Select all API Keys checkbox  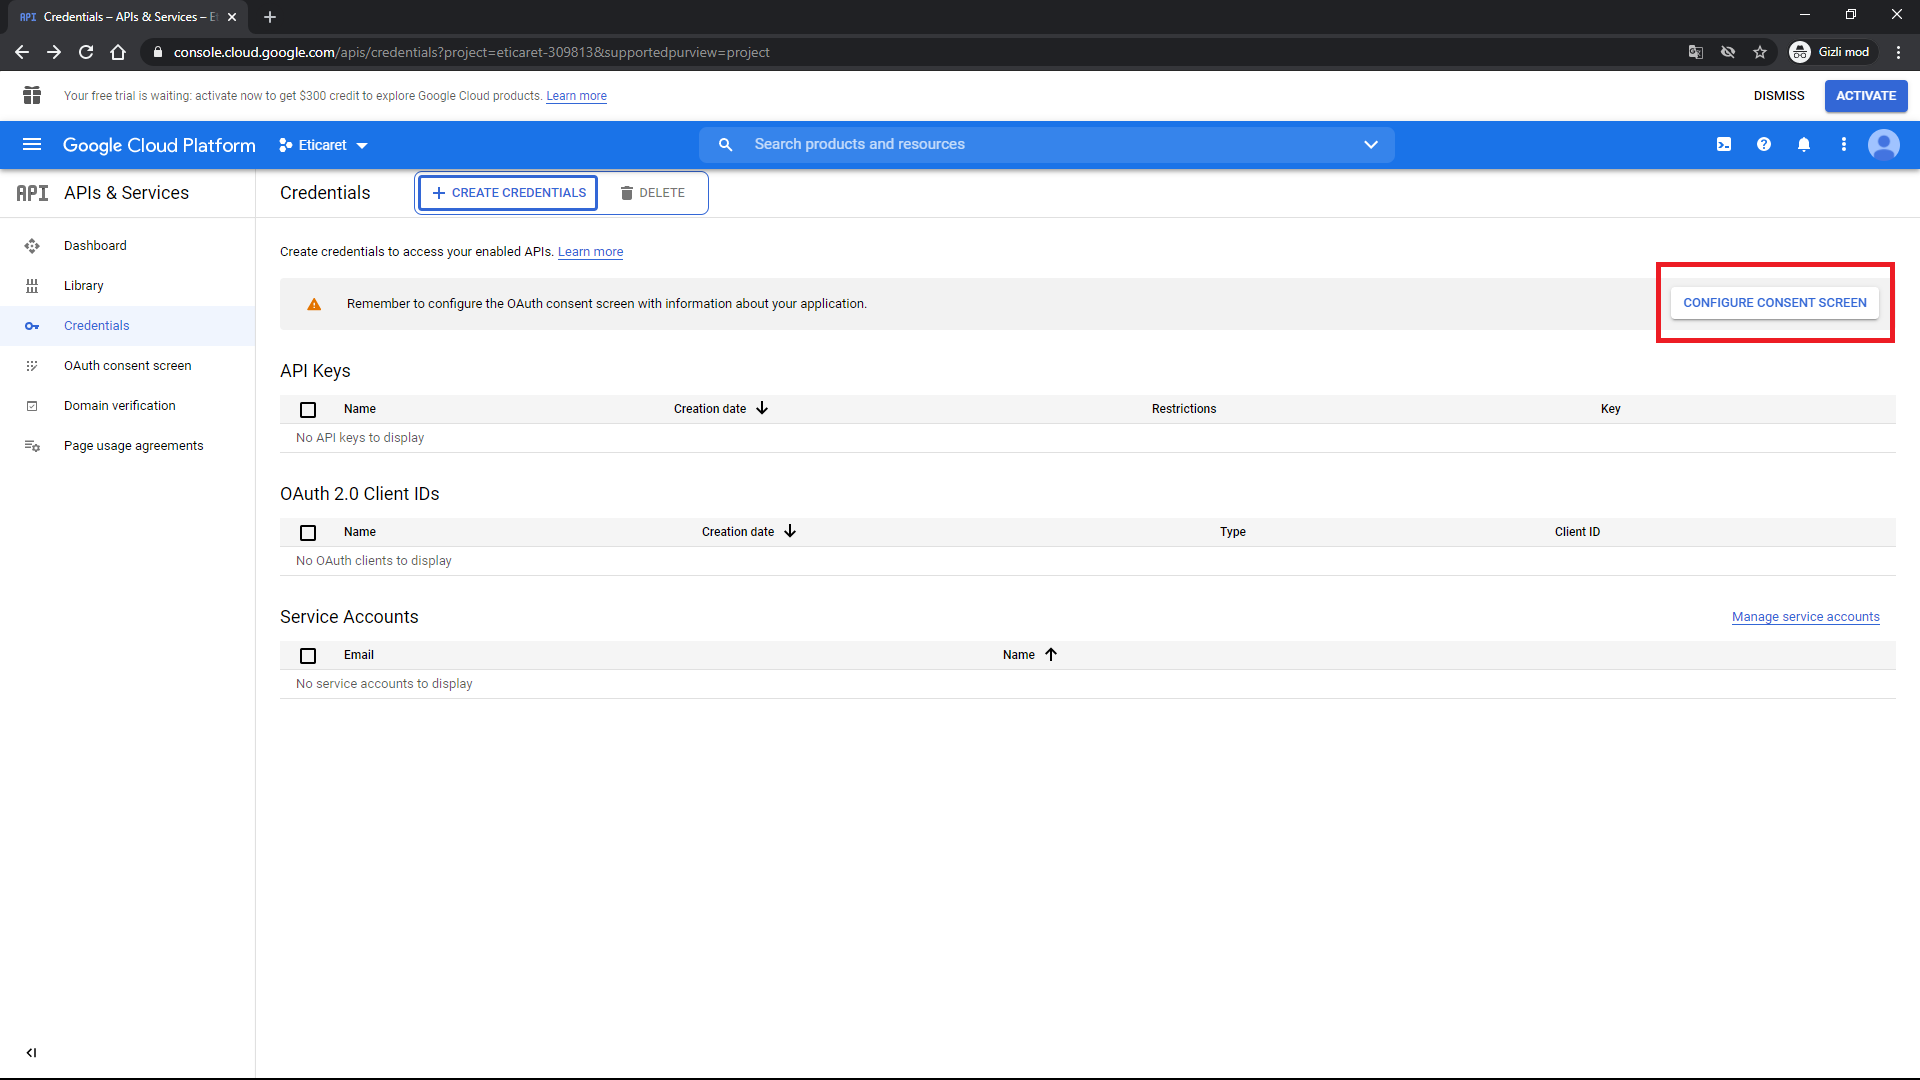[308, 410]
